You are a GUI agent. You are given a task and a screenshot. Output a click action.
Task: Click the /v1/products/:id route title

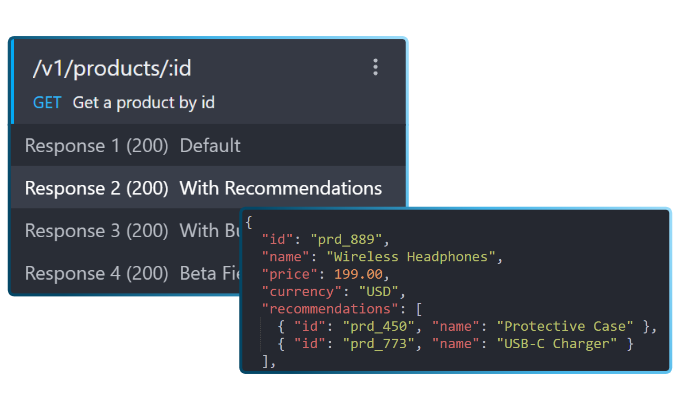click(112, 68)
